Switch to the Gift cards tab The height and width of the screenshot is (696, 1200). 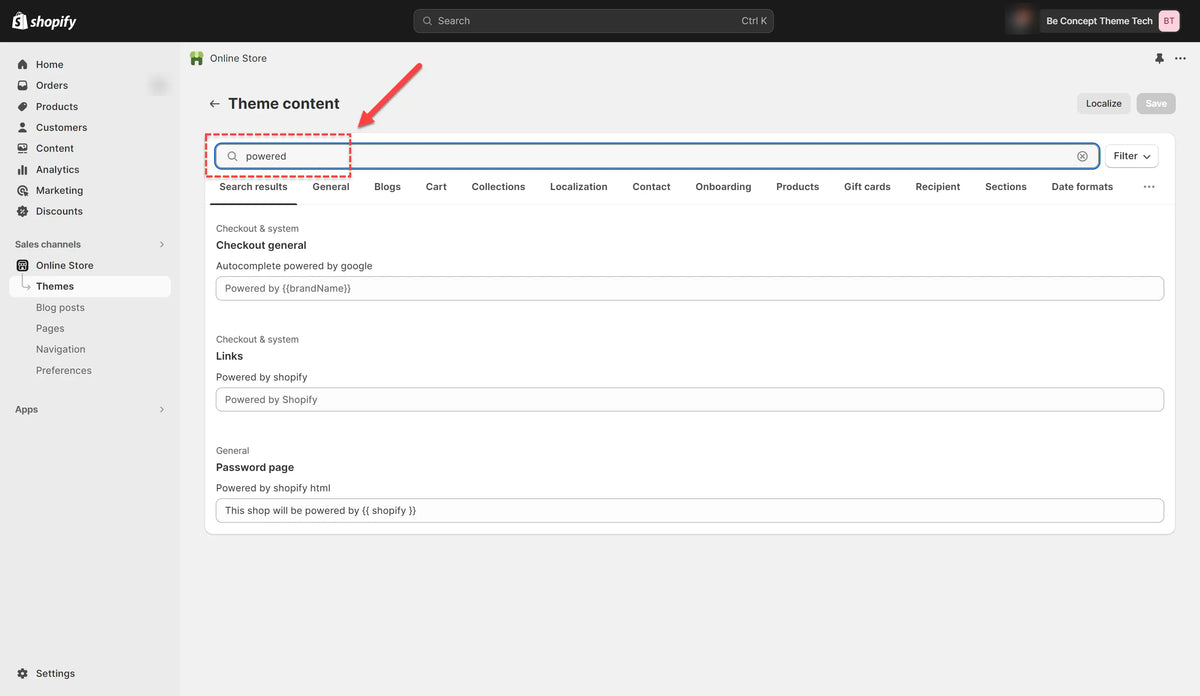point(867,187)
